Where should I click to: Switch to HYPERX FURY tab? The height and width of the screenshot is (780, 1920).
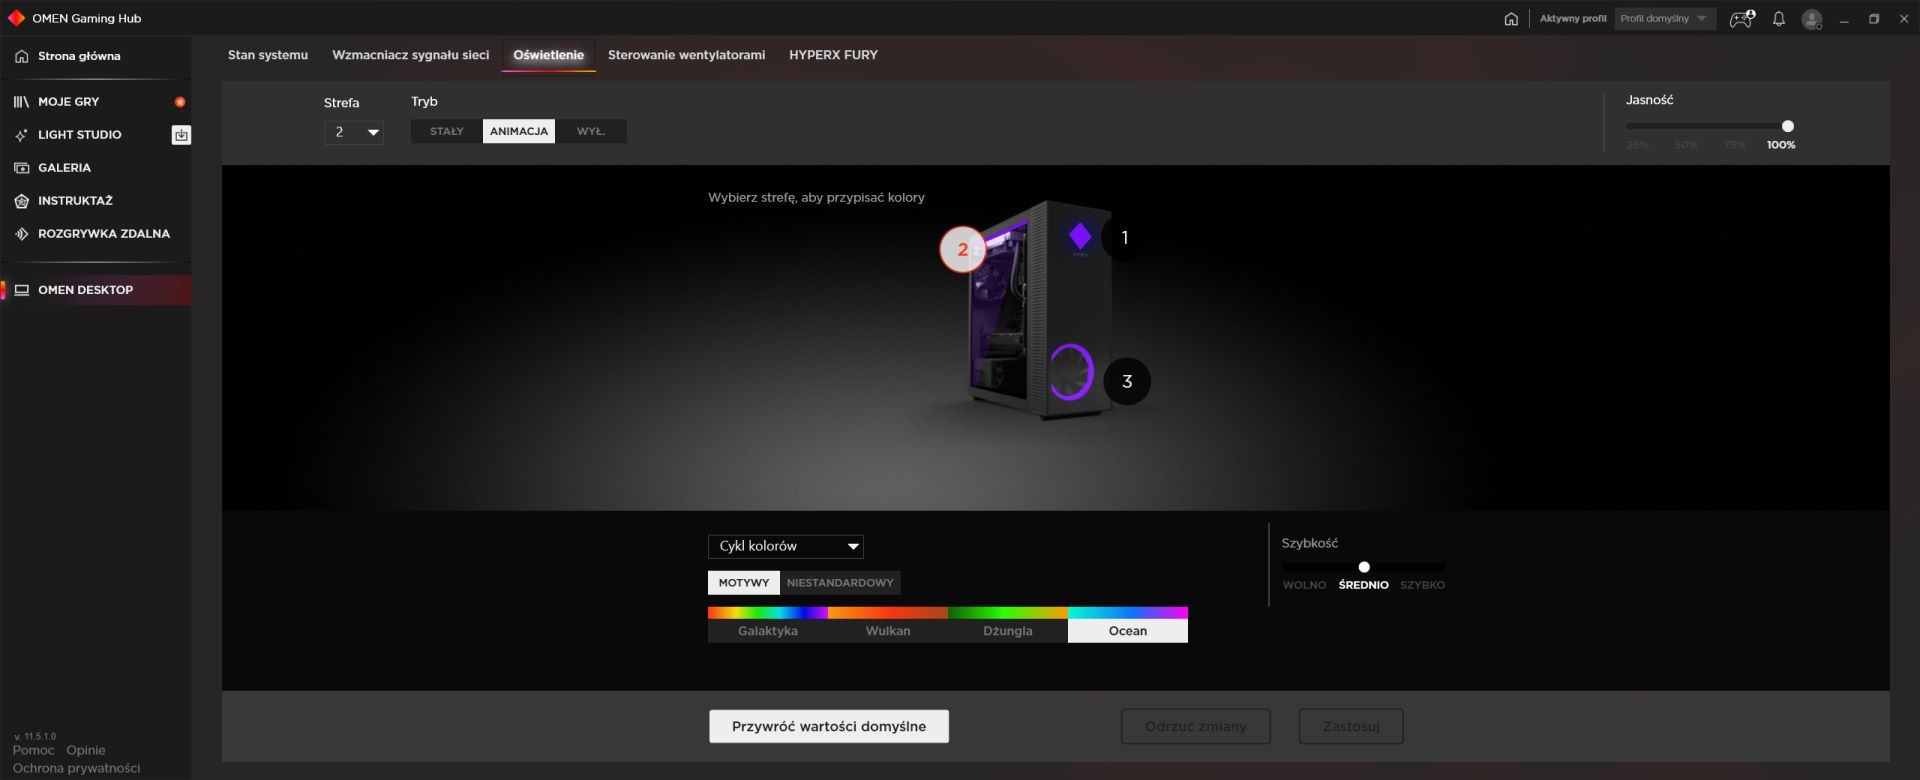pyautogui.click(x=833, y=55)
